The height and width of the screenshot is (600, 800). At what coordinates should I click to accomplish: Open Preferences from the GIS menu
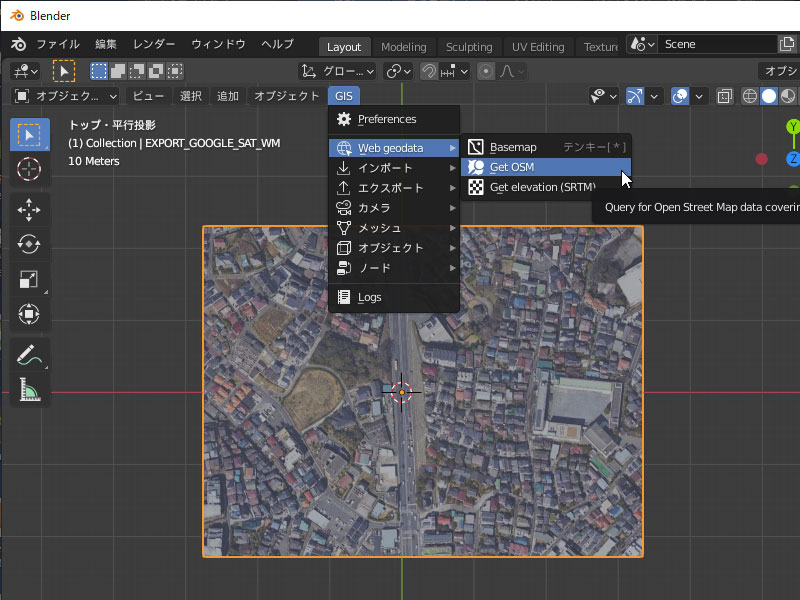[x=386, y=119]
